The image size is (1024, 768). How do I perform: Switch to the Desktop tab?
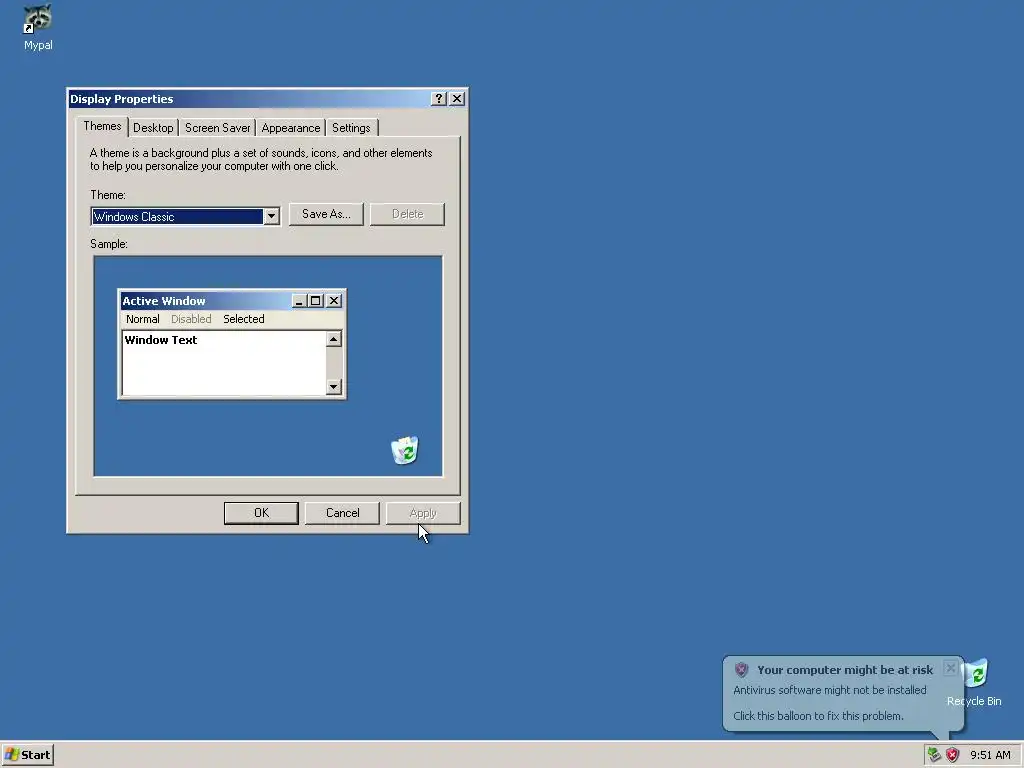point(153,128)
